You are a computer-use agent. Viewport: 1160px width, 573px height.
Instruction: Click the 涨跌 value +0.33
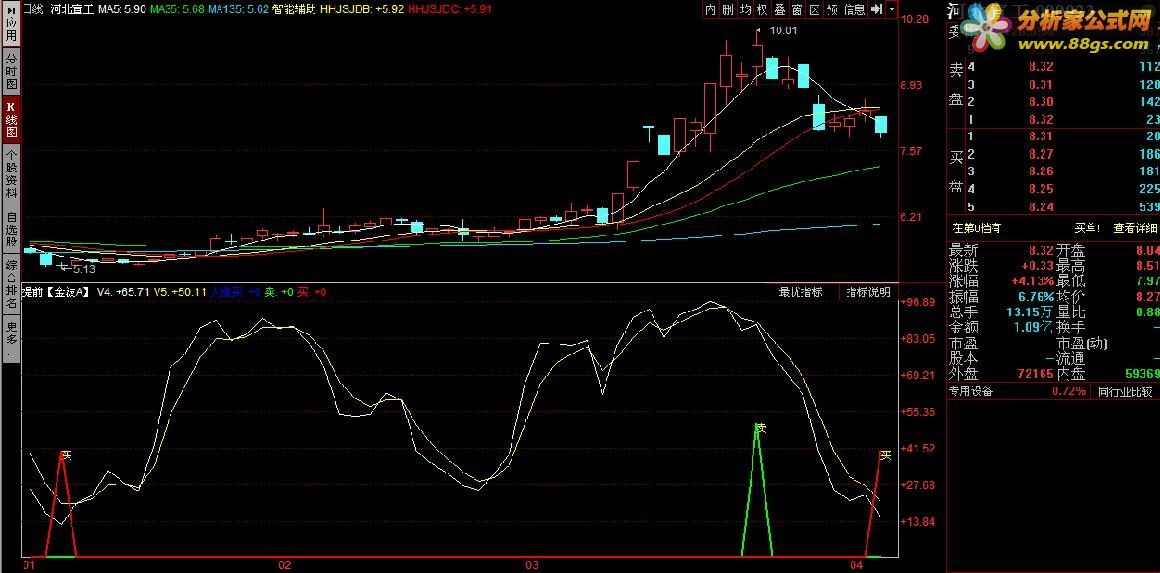[1036, 265]
